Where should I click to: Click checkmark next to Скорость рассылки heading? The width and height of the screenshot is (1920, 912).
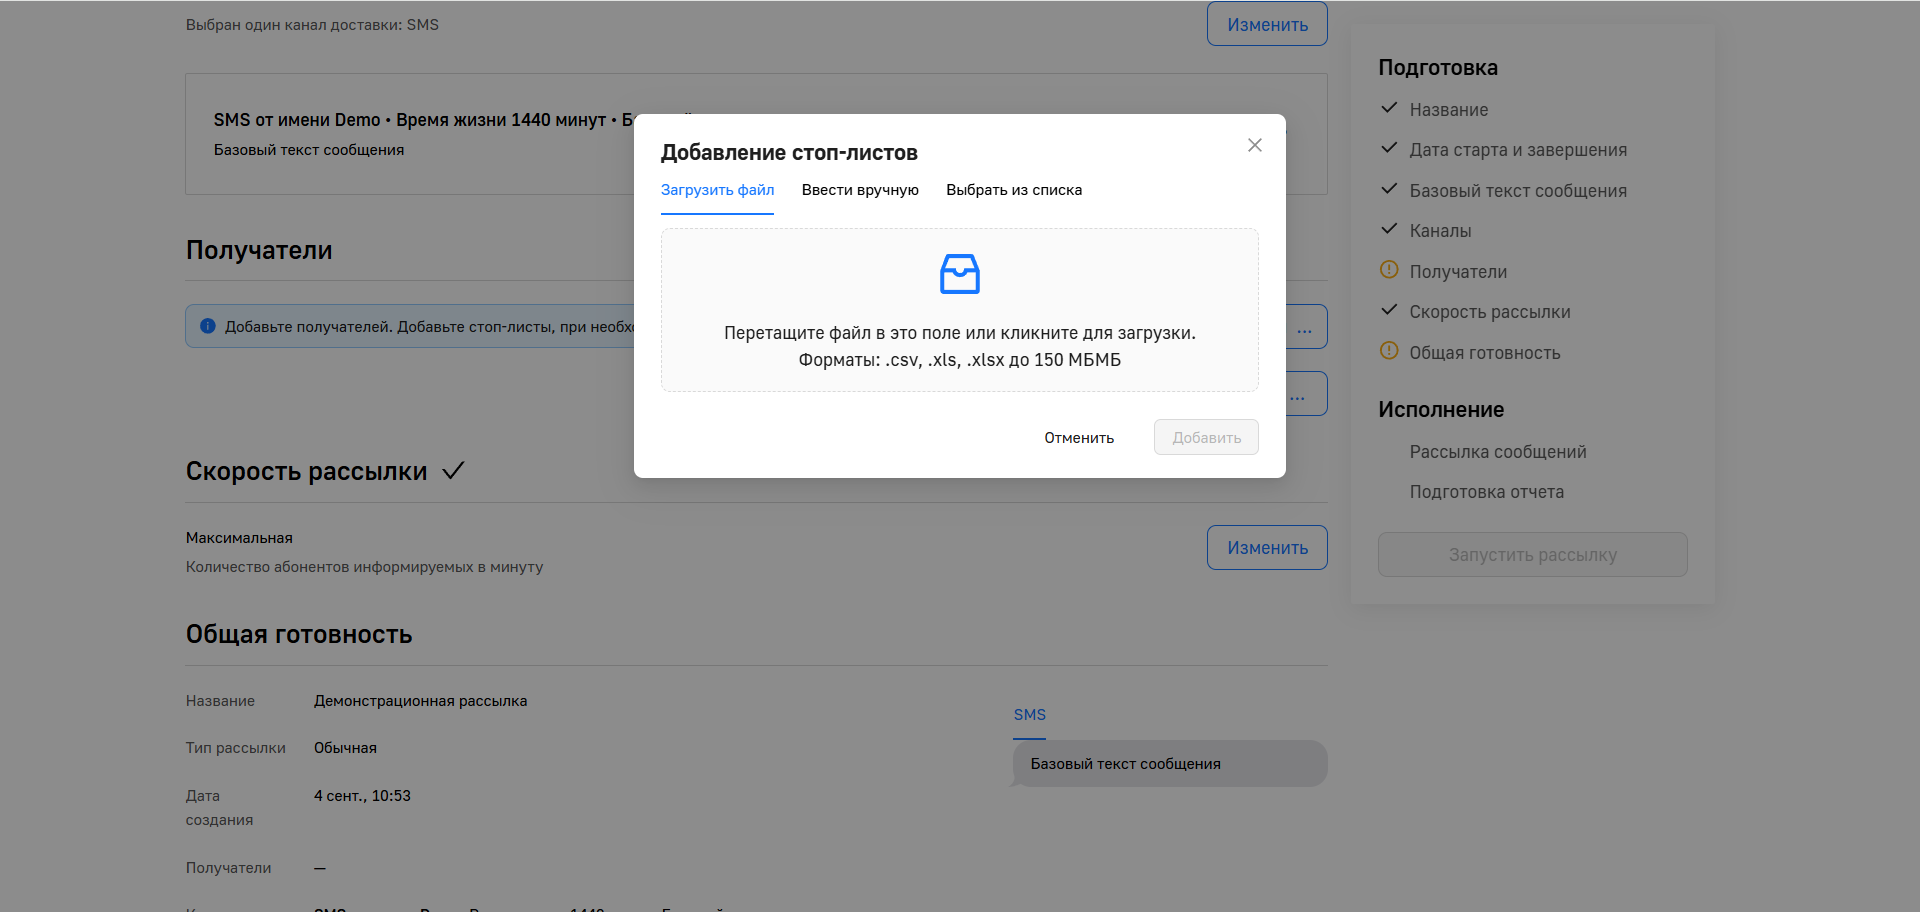(453, 471)
